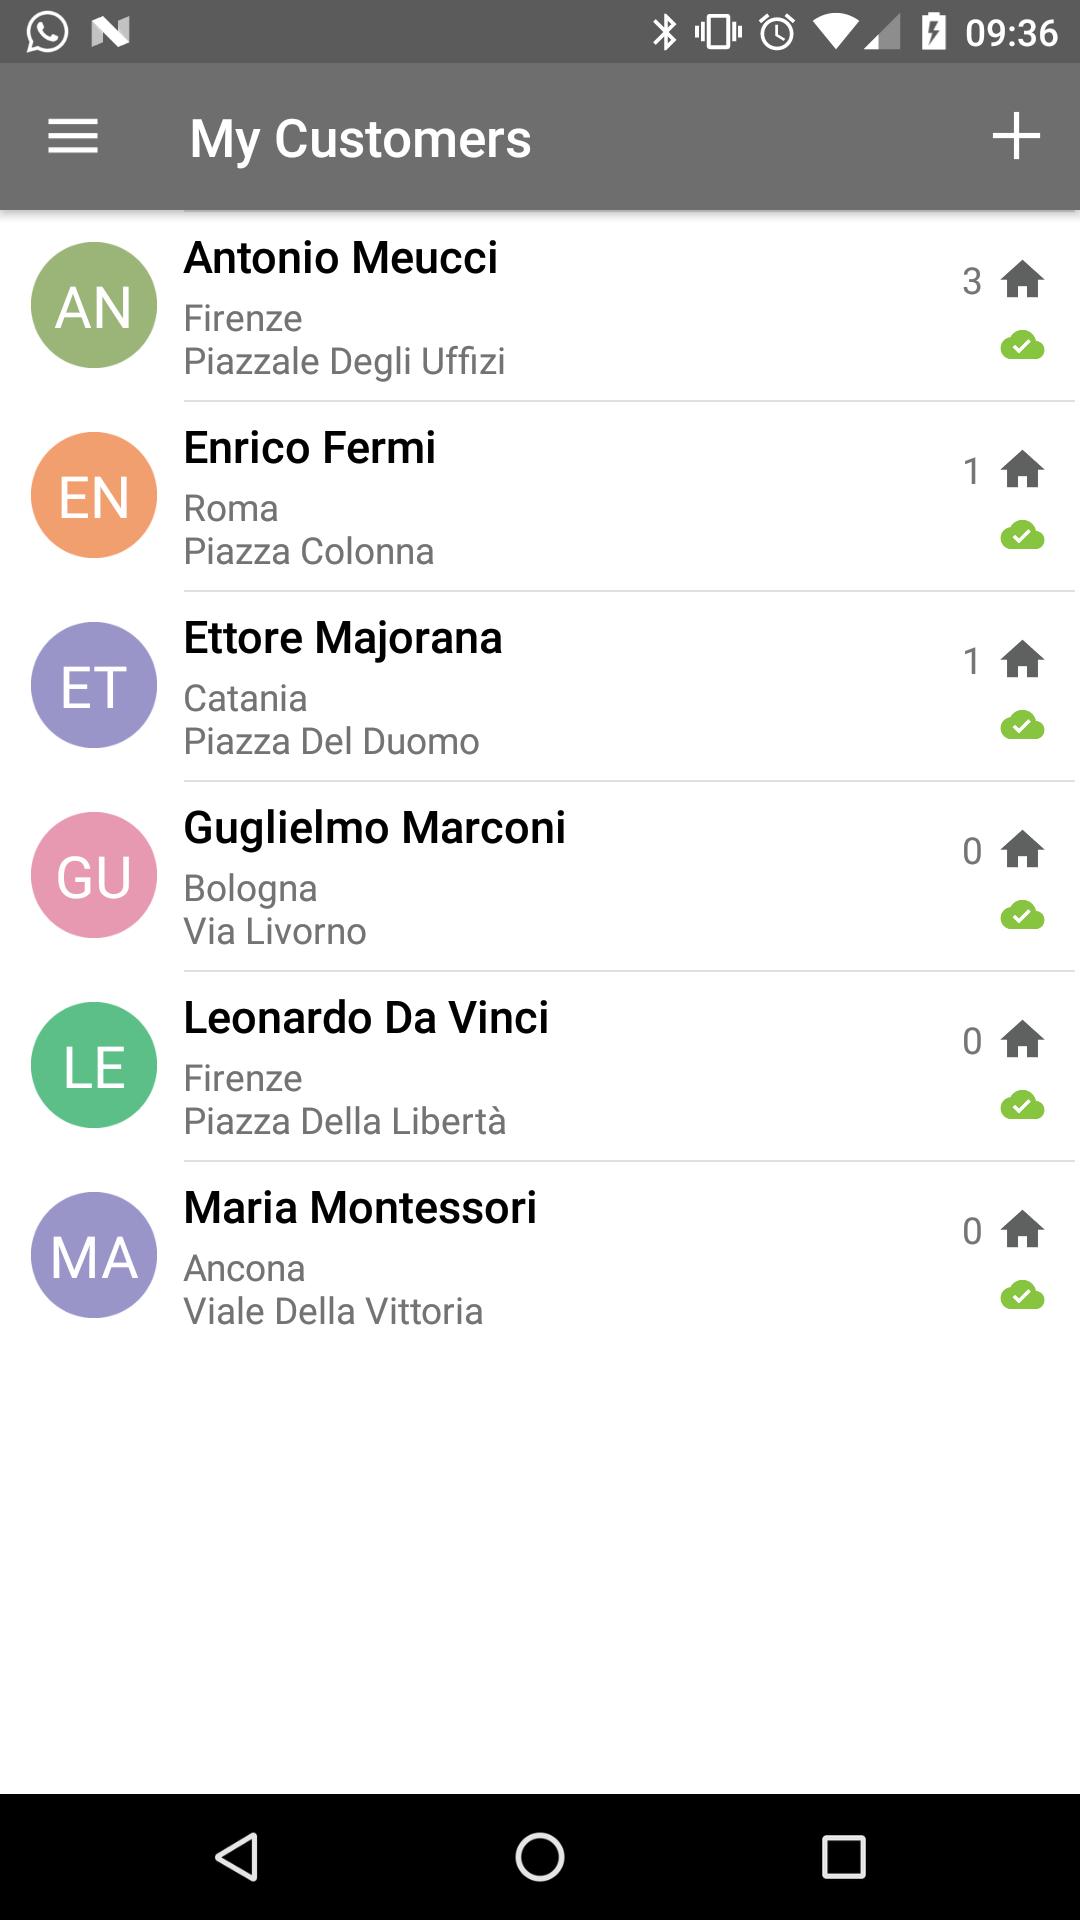Tap the Android recent apps square button
The width and height of the screenshot is (1080, 1920).
click(843, 1857)
